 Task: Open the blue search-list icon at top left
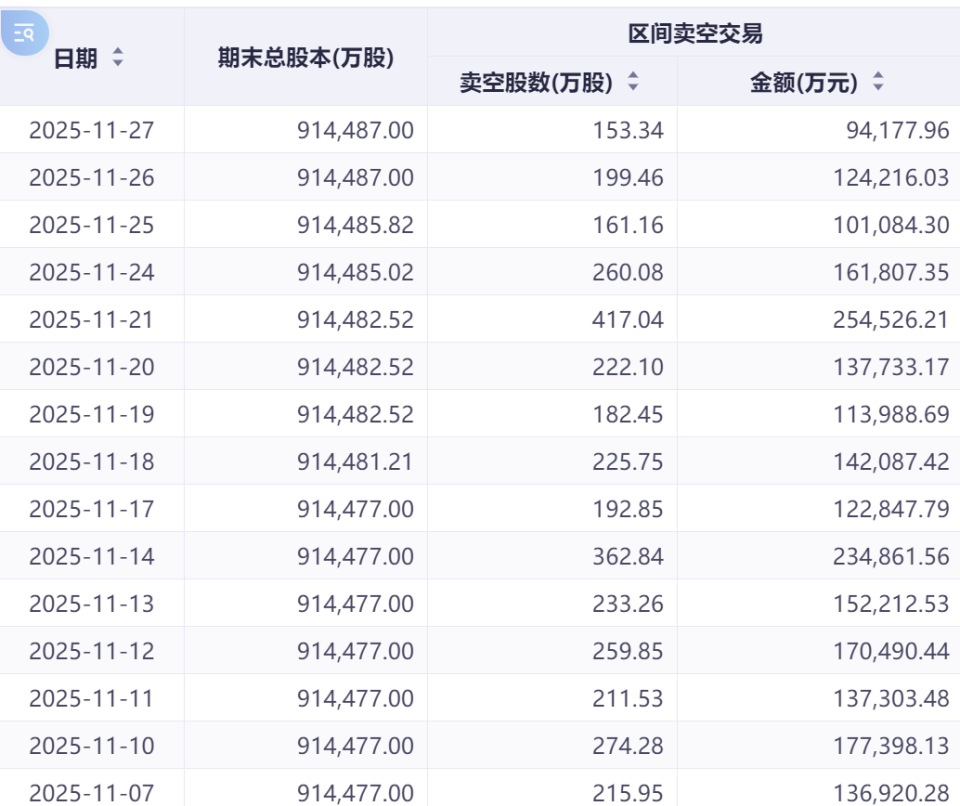pos(24,32)
